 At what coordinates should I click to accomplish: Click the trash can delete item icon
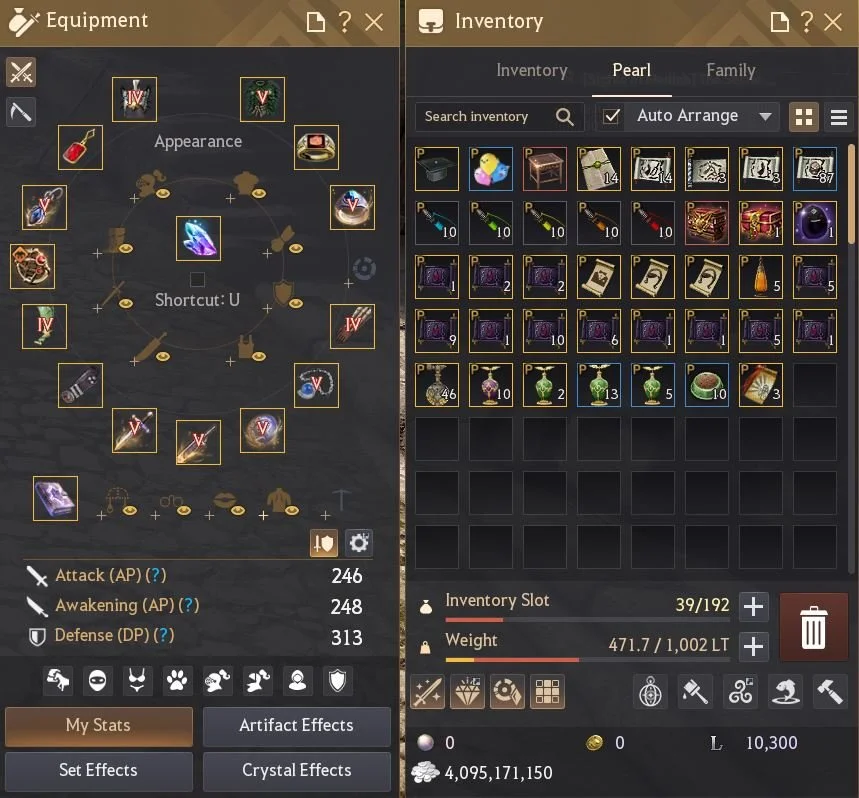[813, 627]
